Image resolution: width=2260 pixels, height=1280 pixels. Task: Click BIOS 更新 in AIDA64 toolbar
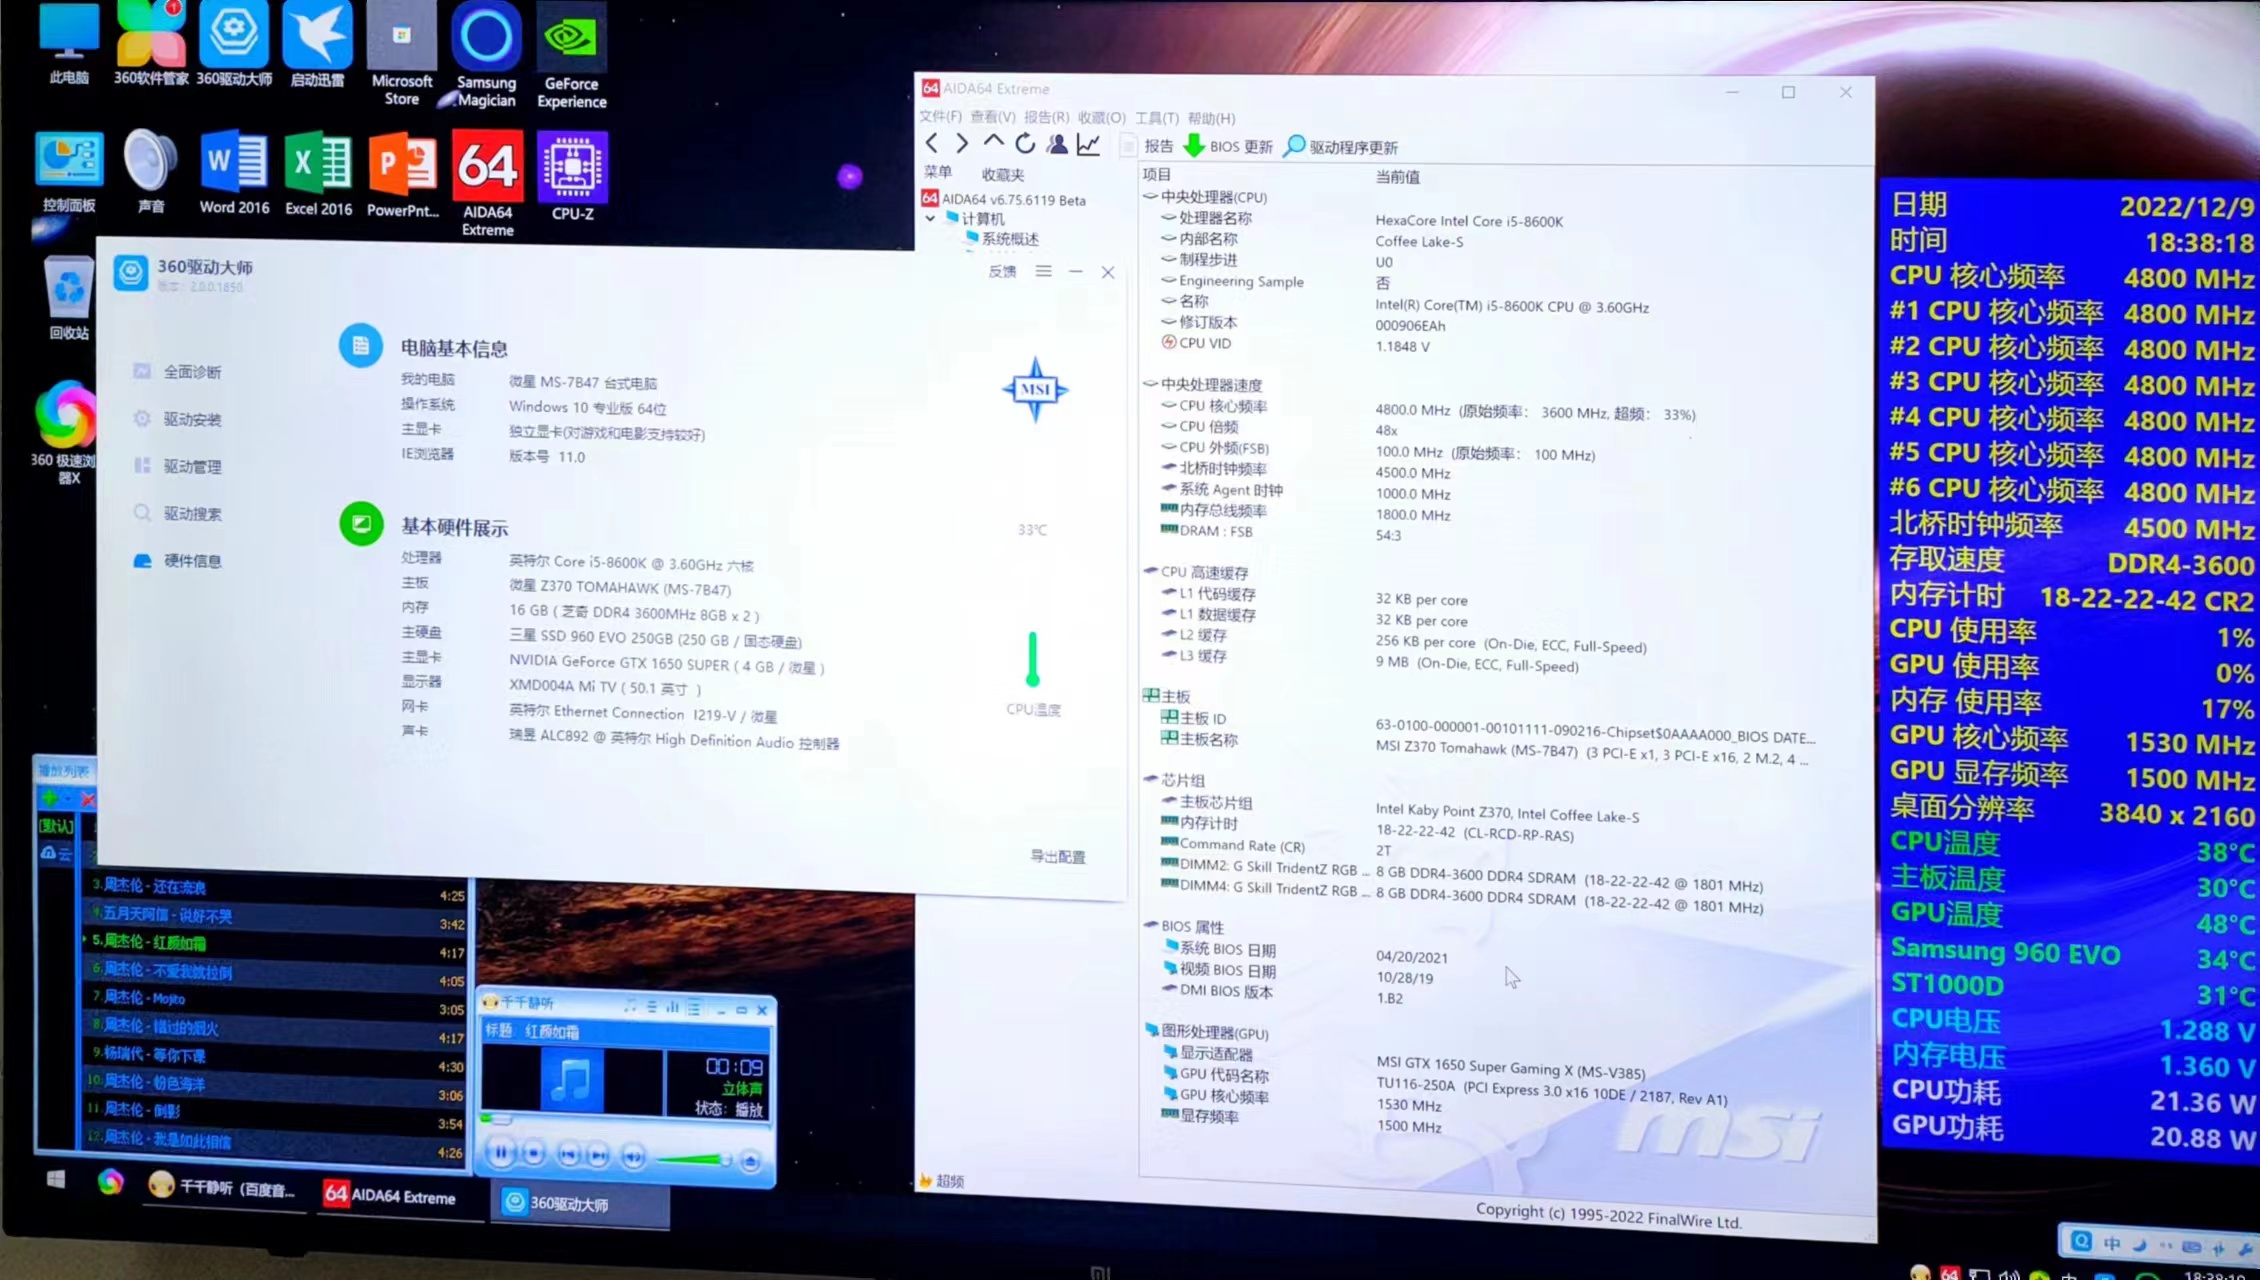pos(1229,146)
